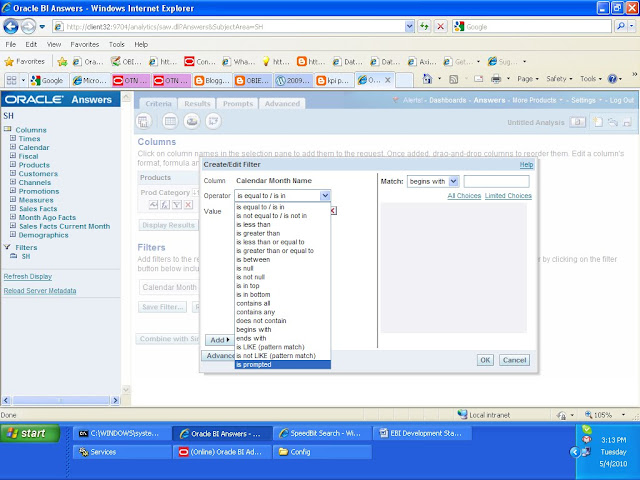Image resolution: width=640 pixels, height=480 pixels.
Task: Click the All Choices link
Action: click(x=464, y=196)
